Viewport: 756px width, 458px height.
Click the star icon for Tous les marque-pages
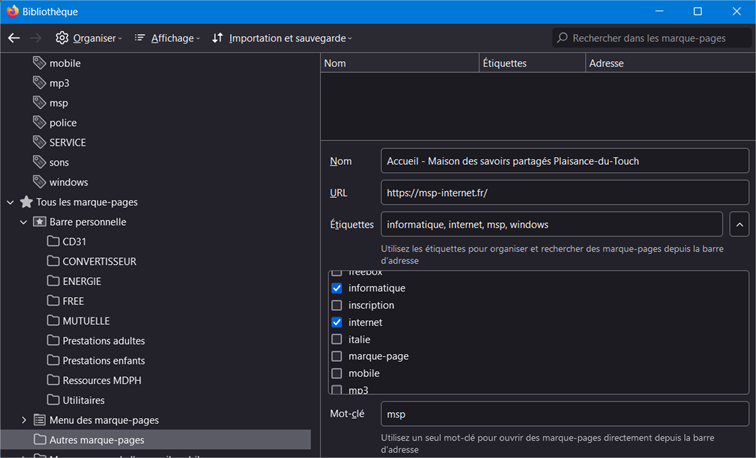coord(26,202)
